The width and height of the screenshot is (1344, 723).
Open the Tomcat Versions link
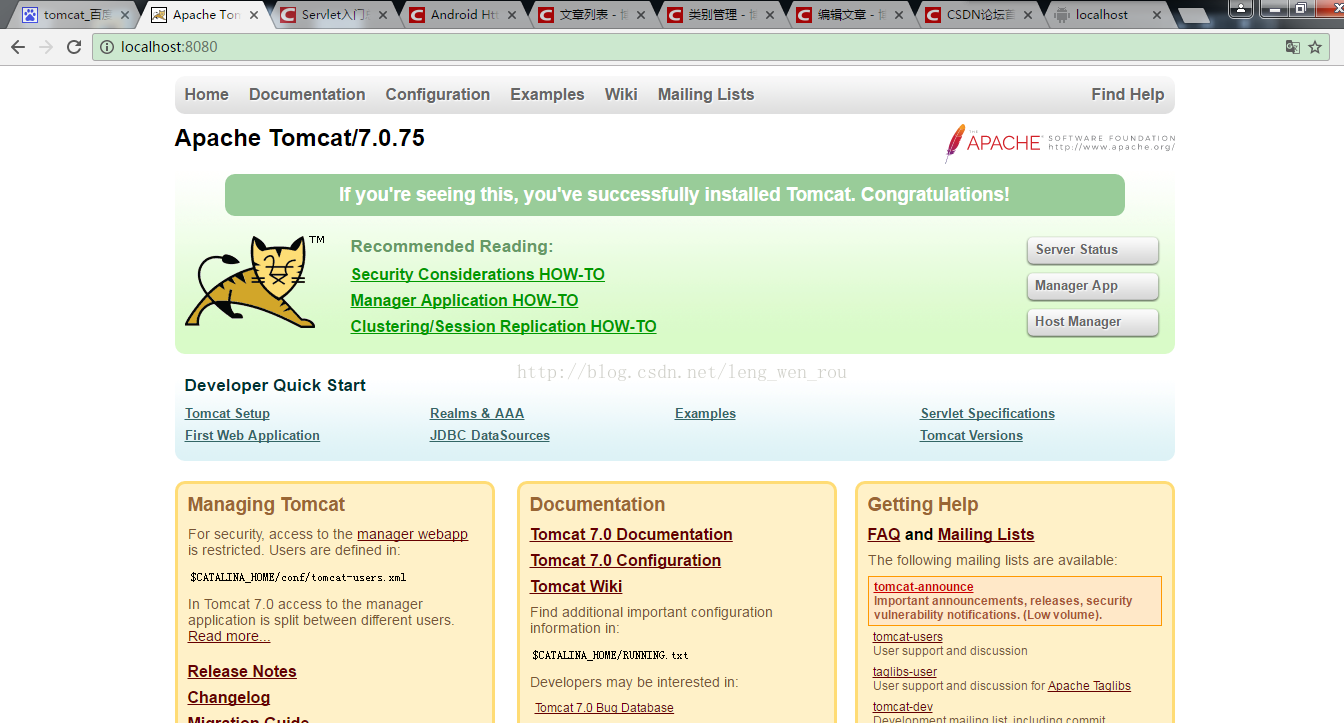point(971,435)
